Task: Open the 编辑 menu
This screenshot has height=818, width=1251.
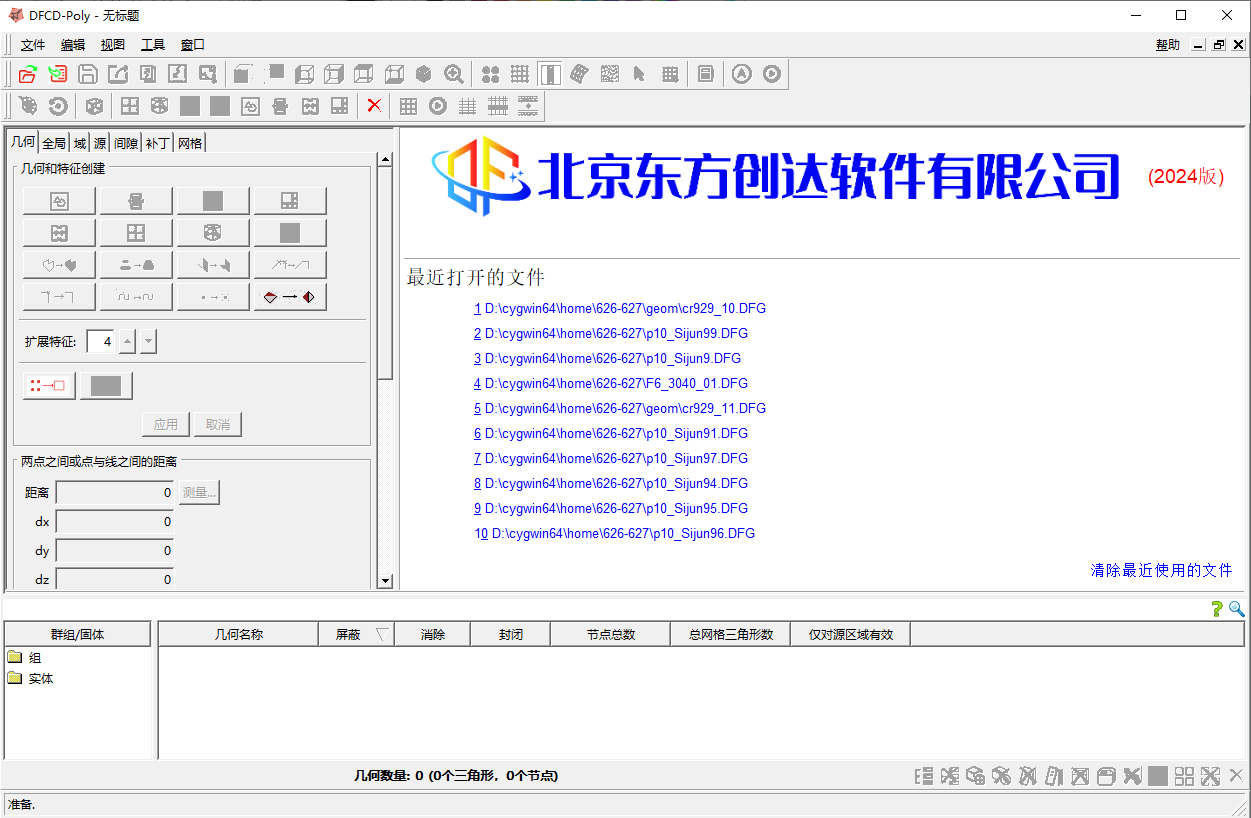Action: (73, 45)
